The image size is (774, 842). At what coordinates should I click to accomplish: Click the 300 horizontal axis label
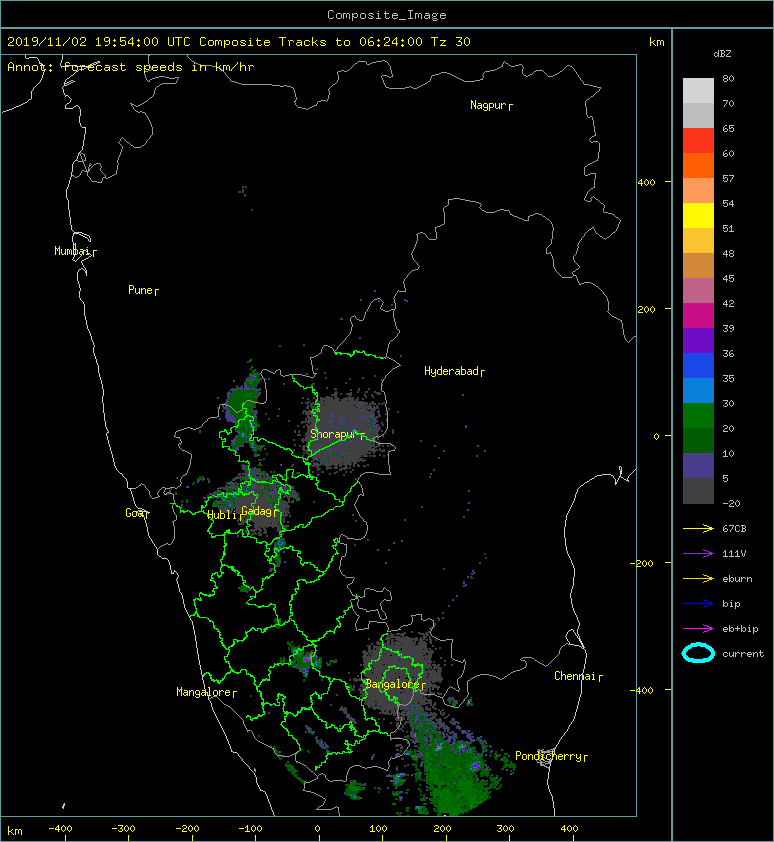coord(505,829)
